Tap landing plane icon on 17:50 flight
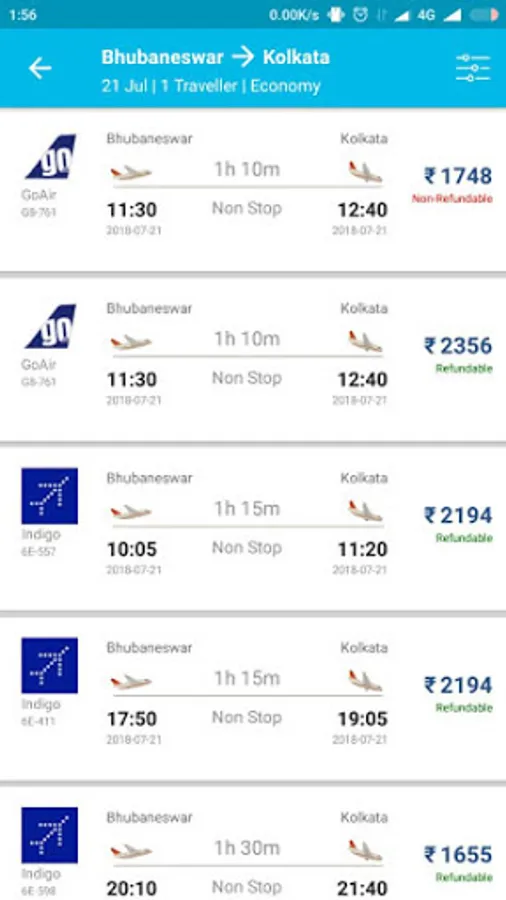The width and height of the screenshot is (506, 900). click(x=365, y=680)
